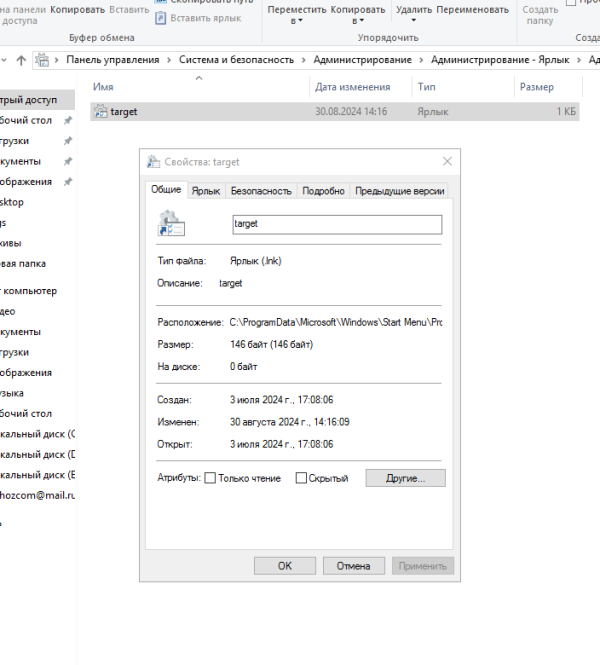
Task: Click the pin icon next to Изображения
Action: tap(68, 182)
